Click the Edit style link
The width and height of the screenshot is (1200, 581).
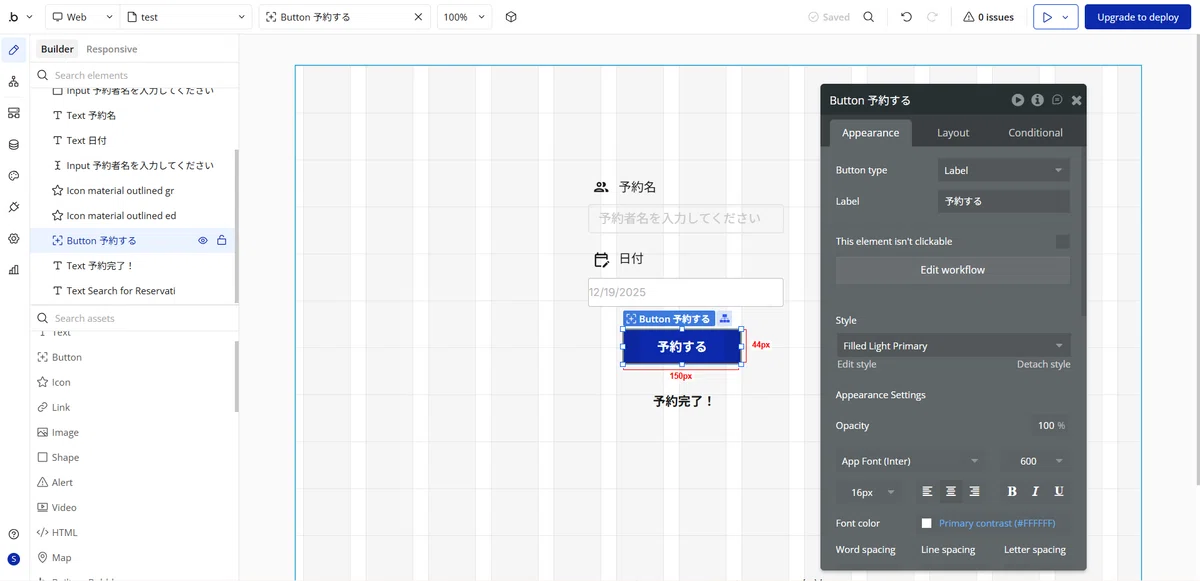(x=857, y=364)
